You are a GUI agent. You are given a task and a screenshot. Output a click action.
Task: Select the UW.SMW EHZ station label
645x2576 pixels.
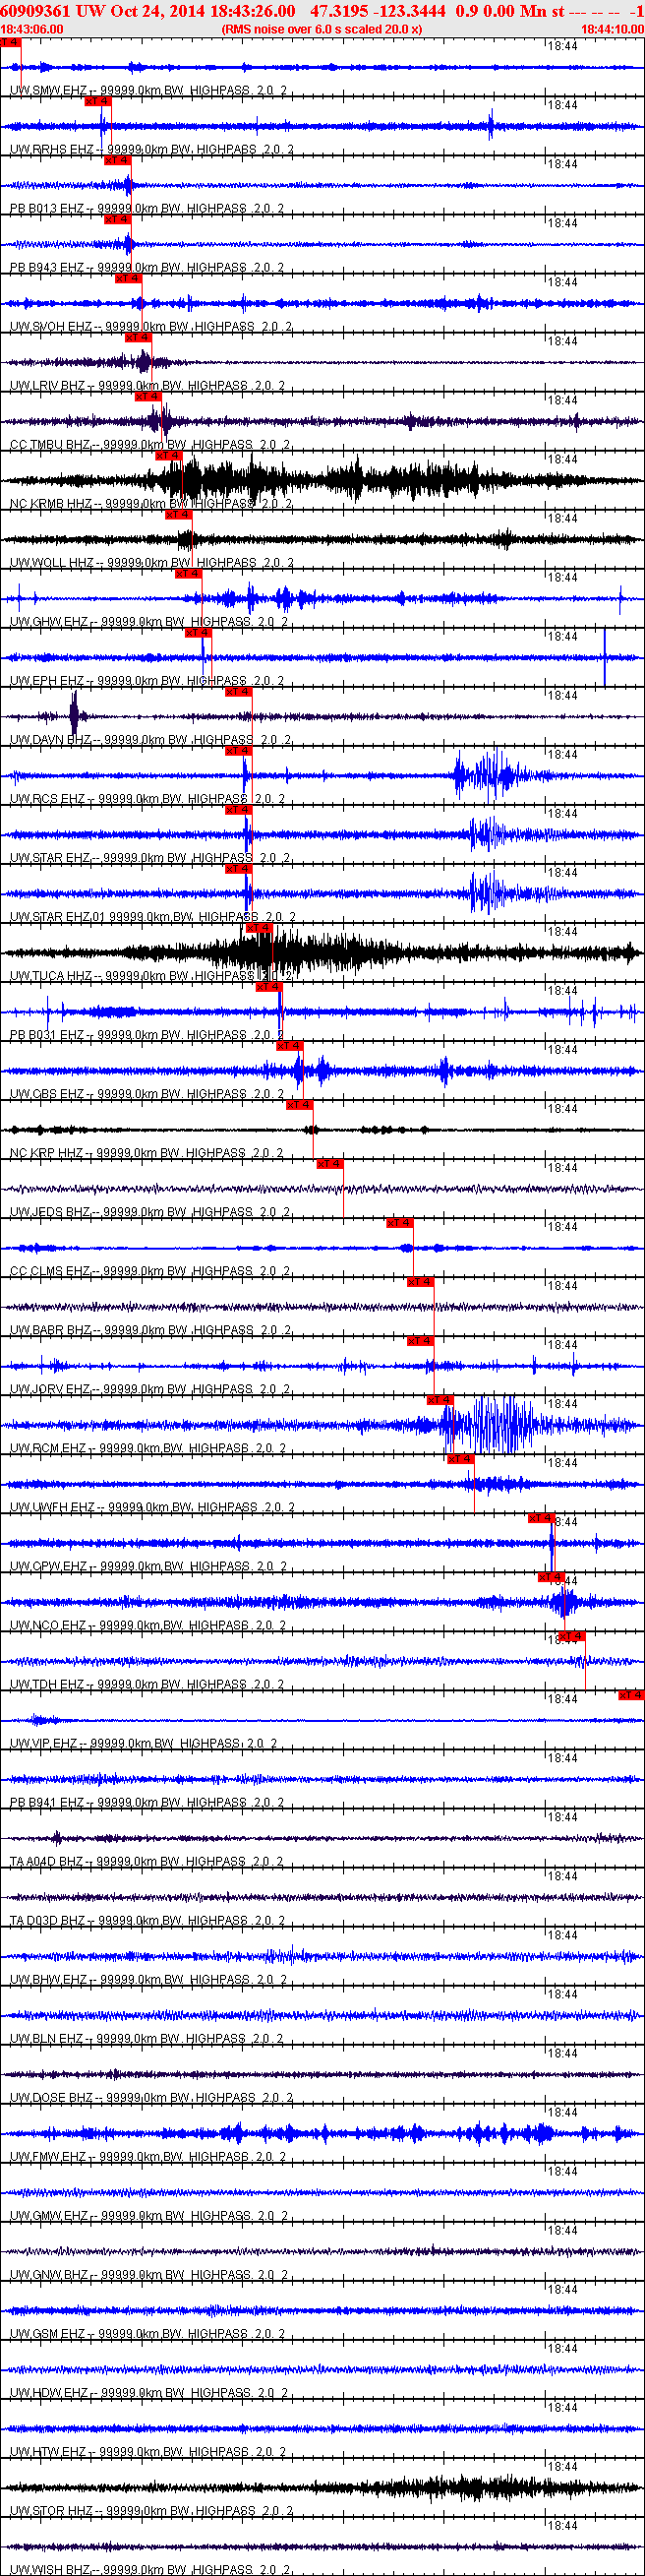pos(148,91)
